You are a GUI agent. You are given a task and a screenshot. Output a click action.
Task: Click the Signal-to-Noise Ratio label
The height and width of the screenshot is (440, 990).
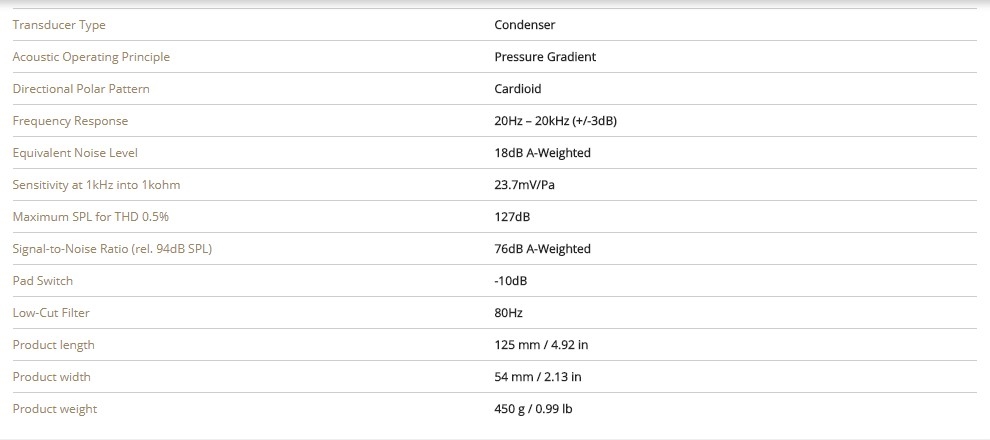112,249
